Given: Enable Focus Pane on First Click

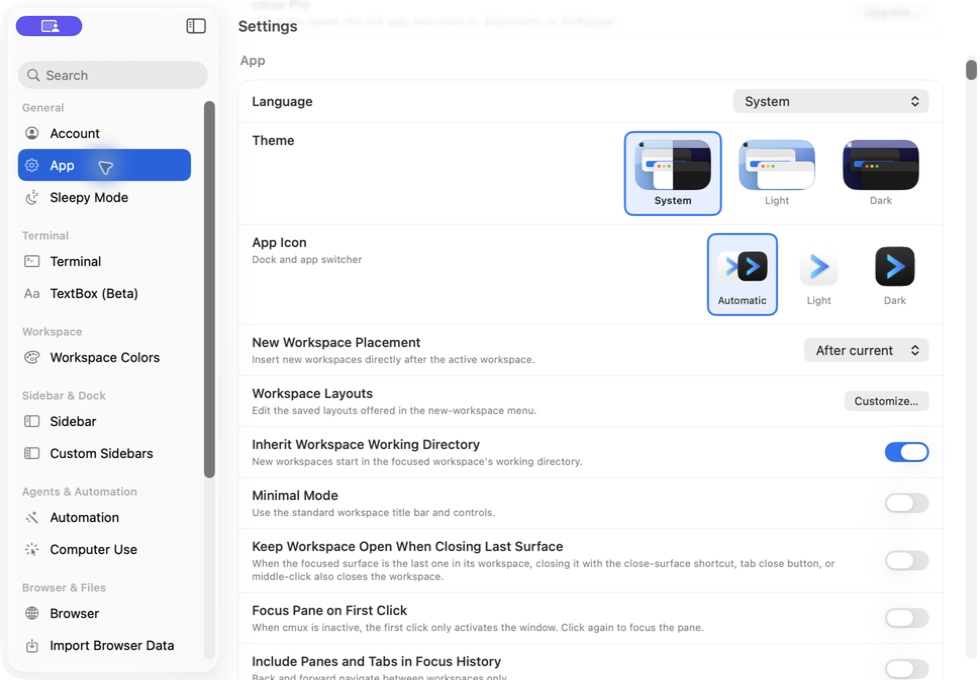Looking at the screenshot, I should 906,618.
